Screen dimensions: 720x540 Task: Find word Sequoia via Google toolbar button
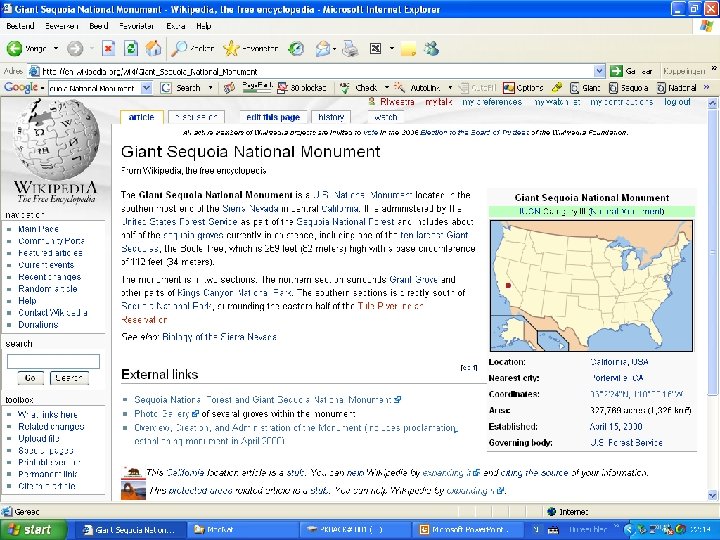[x=629, y=87]
